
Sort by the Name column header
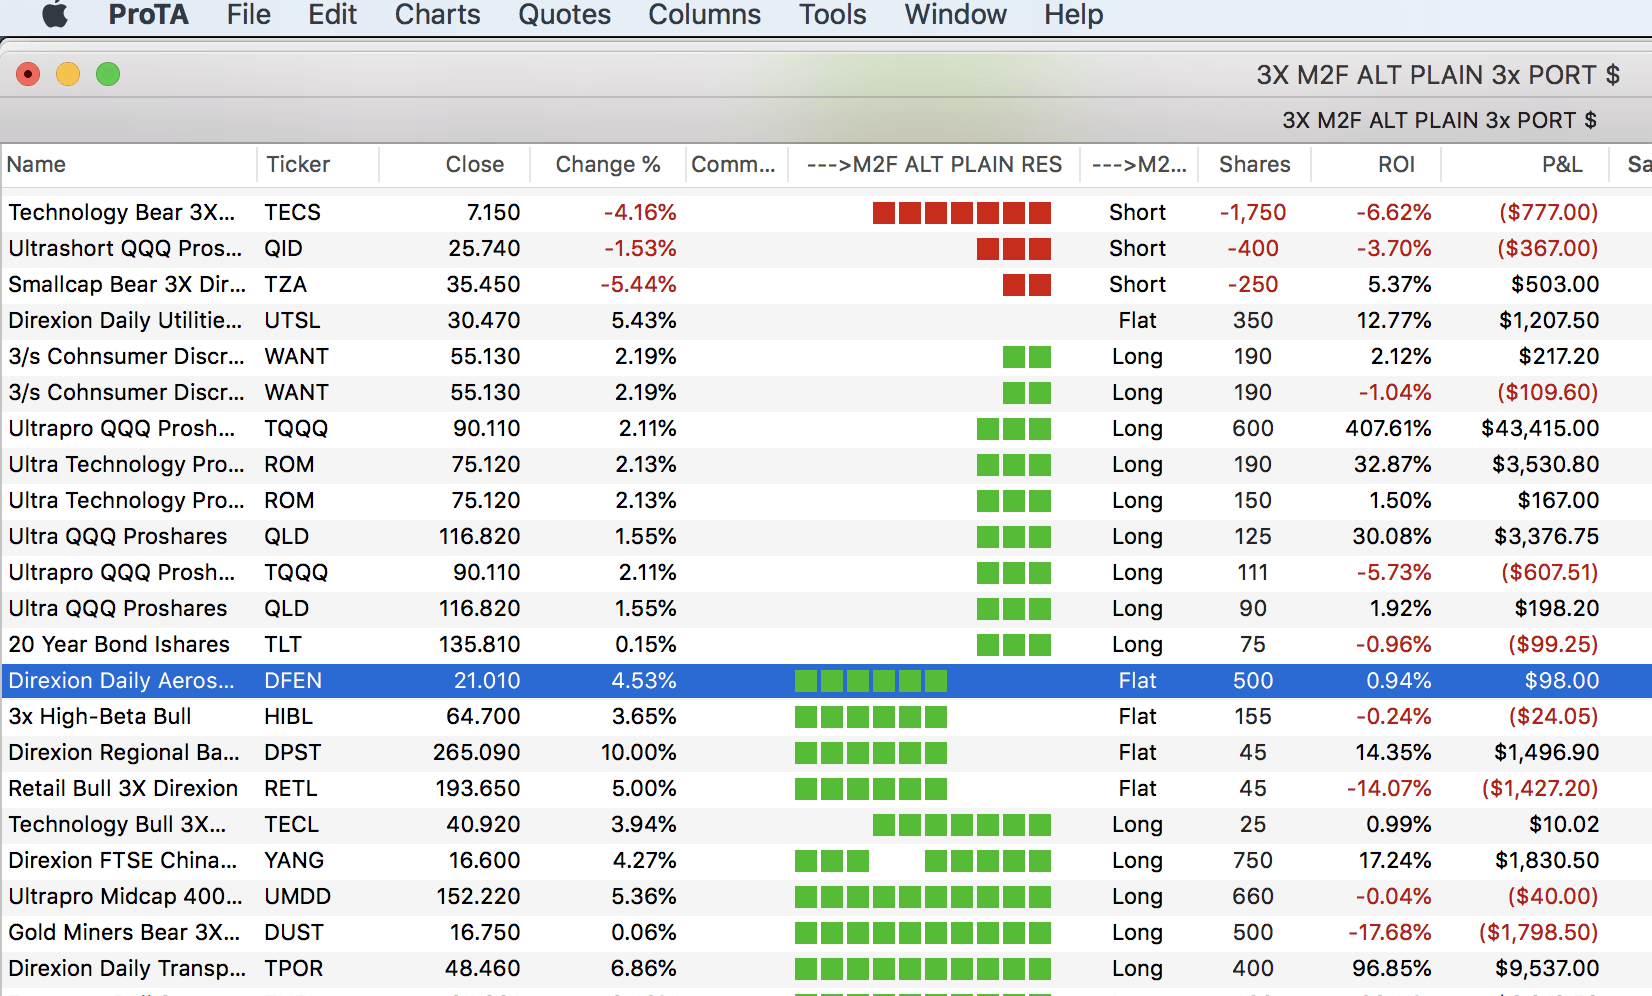point(129,165)
